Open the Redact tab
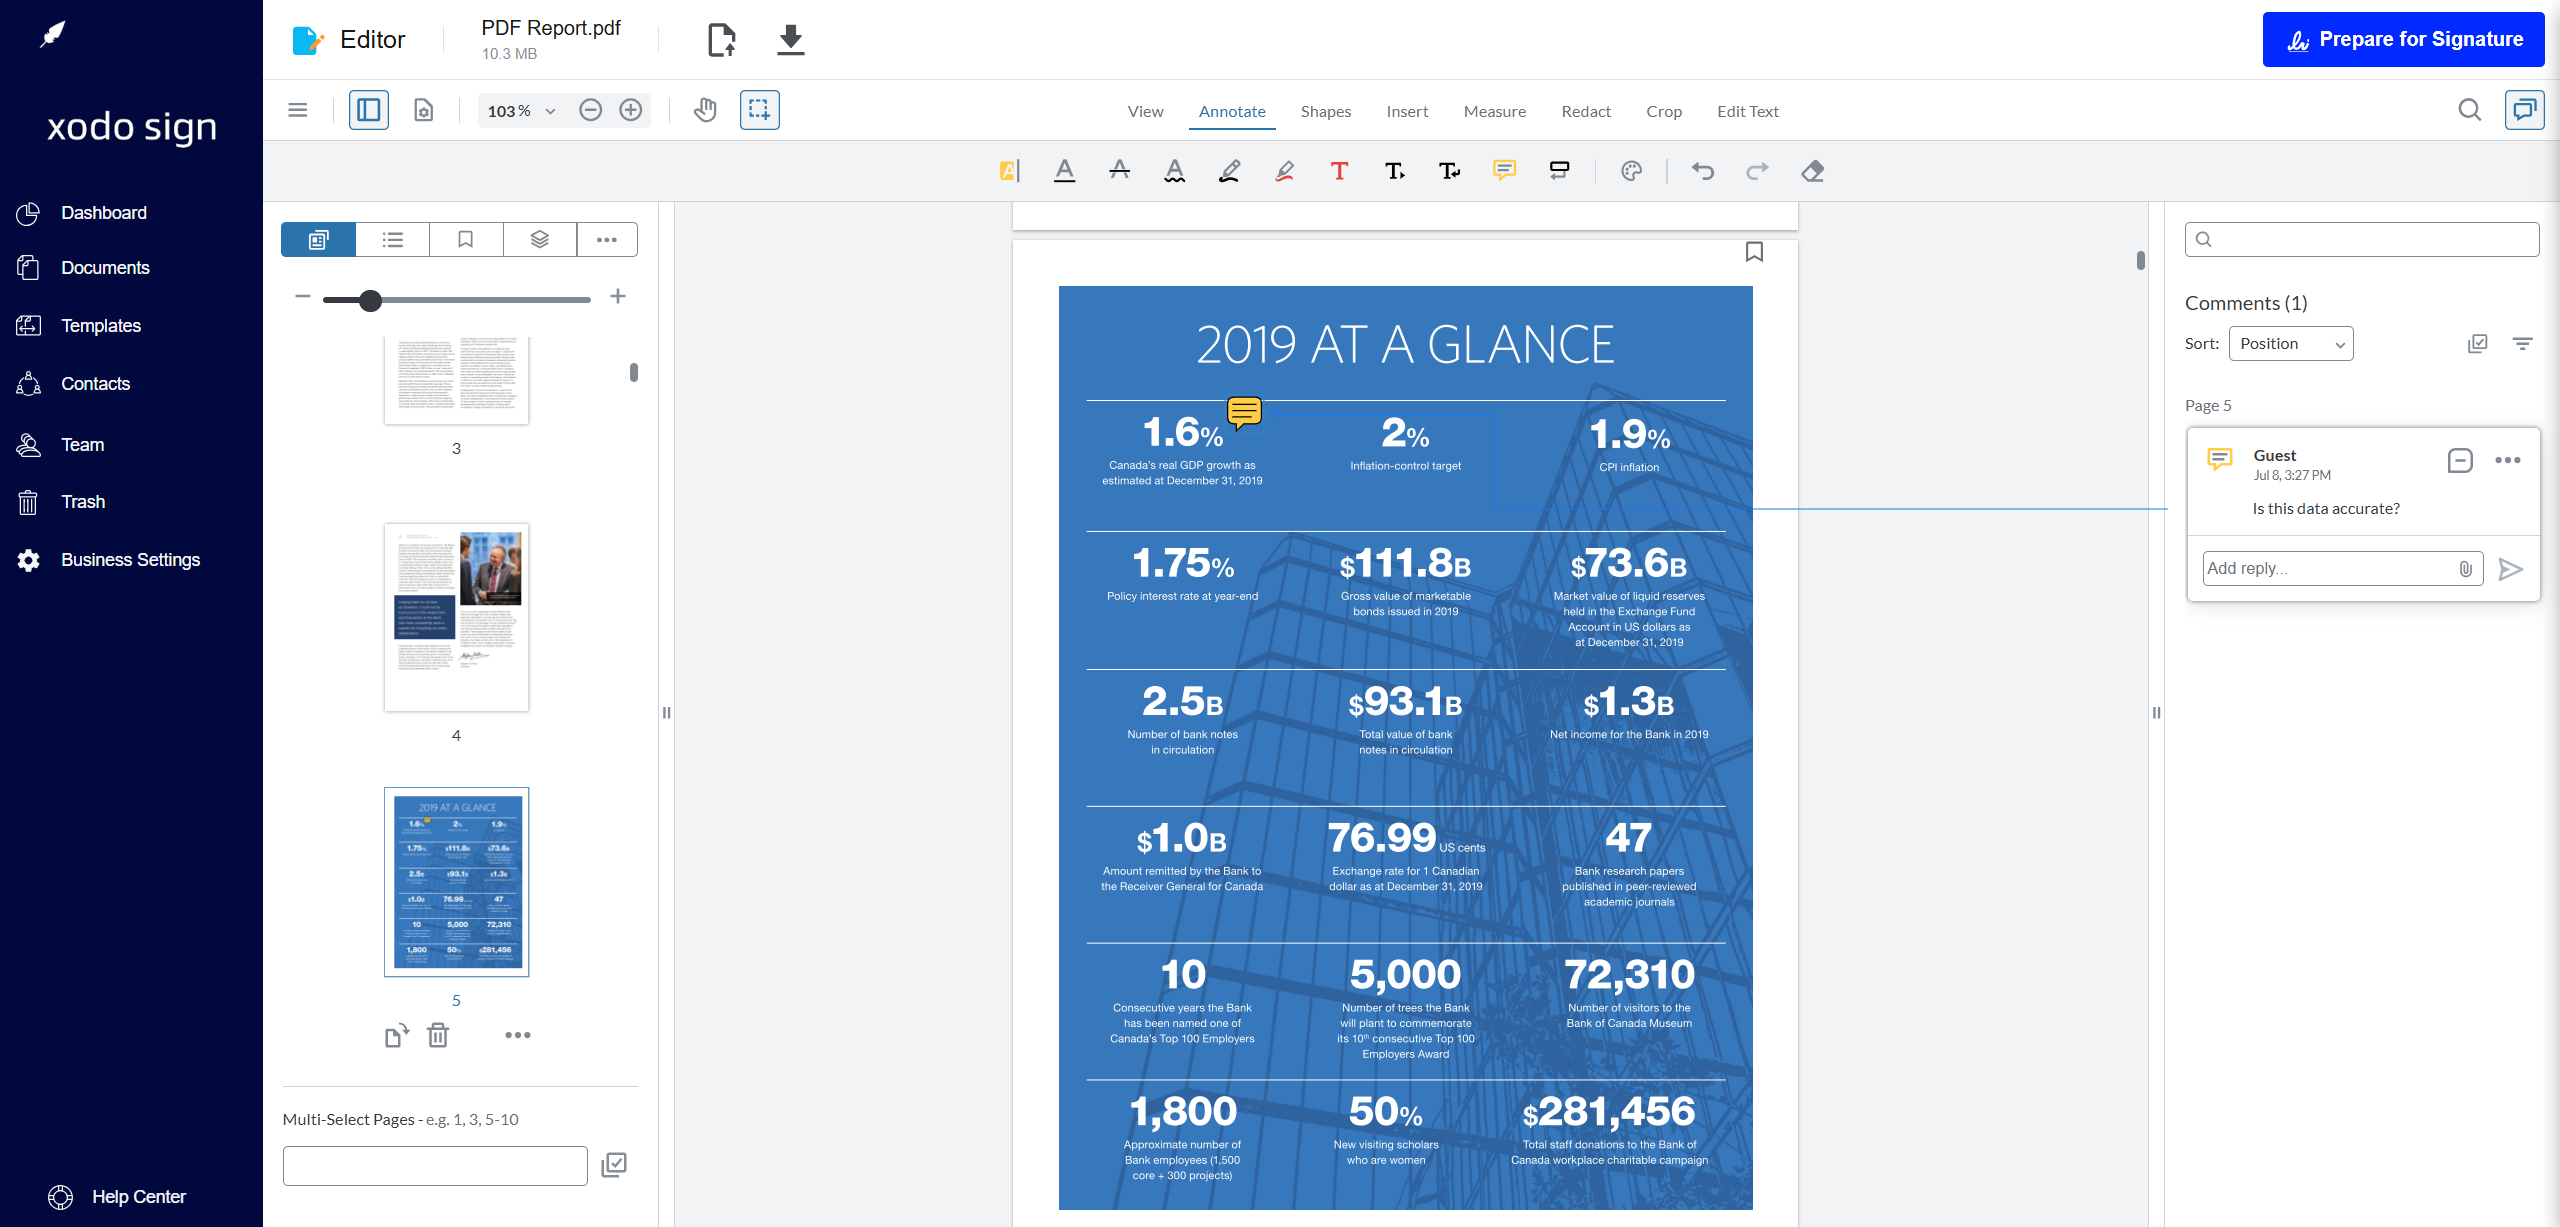Image resolution: width=2560 pixels, height=1227 pixels. point(1585,111)
